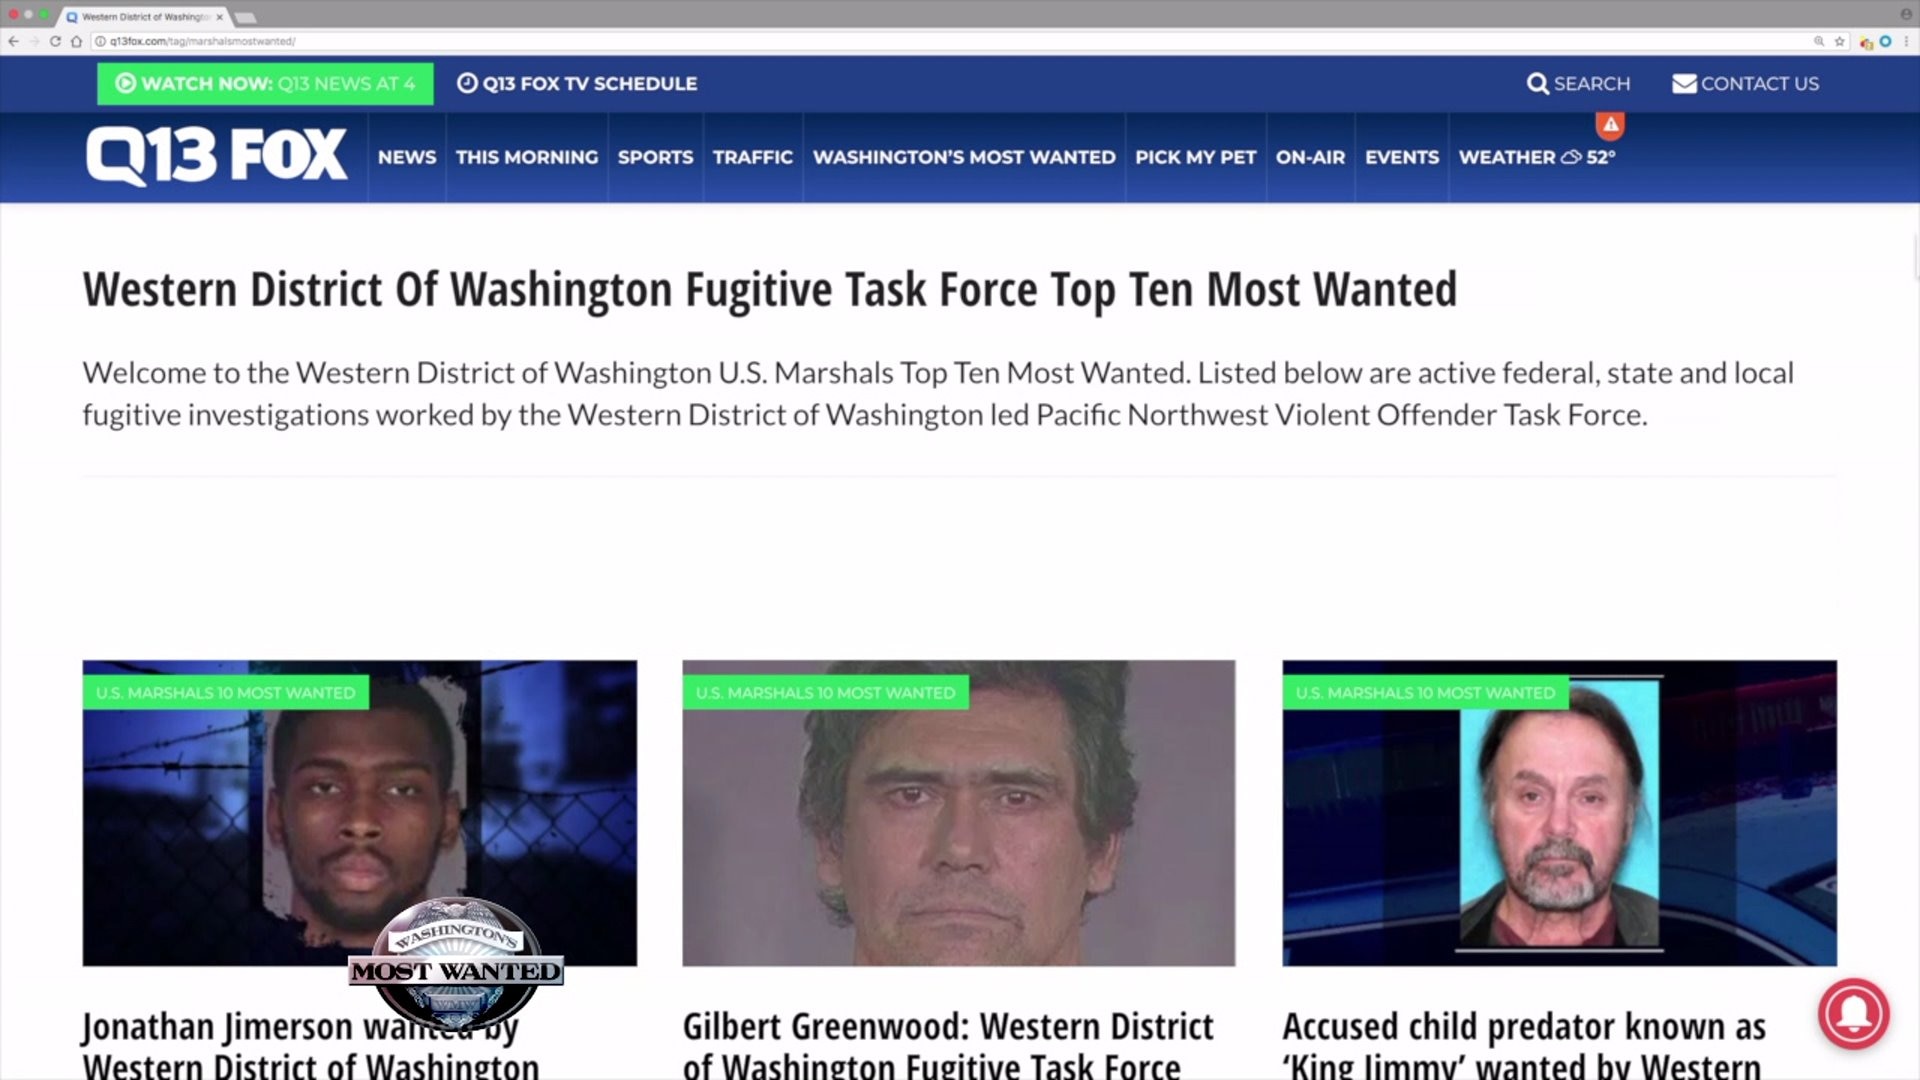
Task: Open Gilbert Greenwood article headline
Action: pos(947,1045)
